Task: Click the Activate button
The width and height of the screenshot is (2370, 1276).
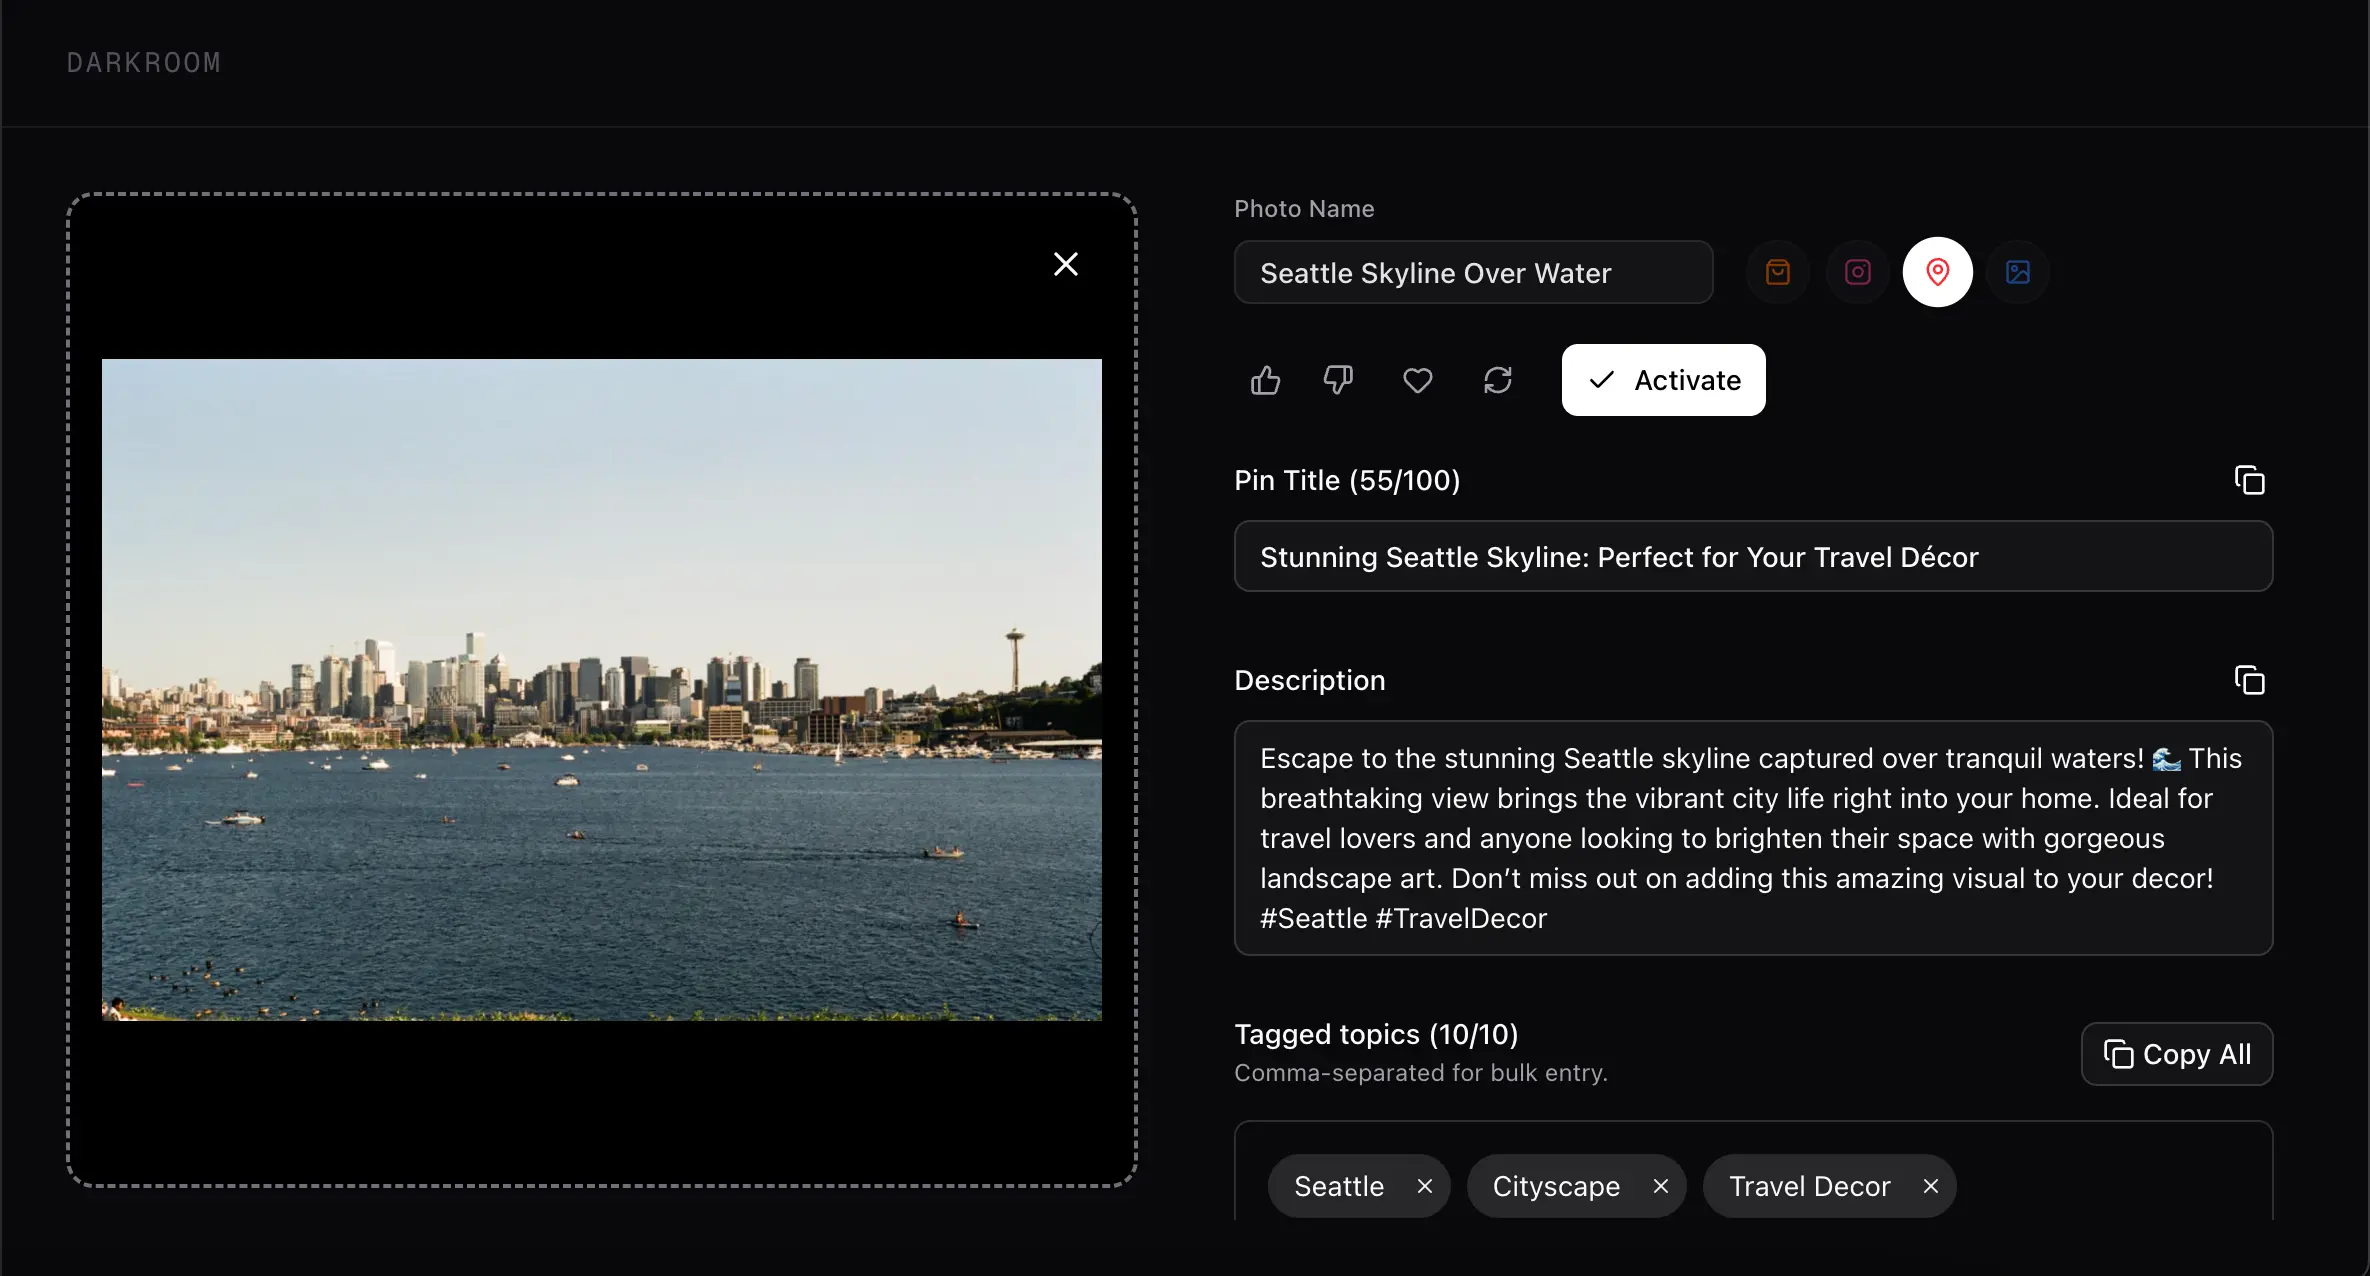Action: (1663, 380)
